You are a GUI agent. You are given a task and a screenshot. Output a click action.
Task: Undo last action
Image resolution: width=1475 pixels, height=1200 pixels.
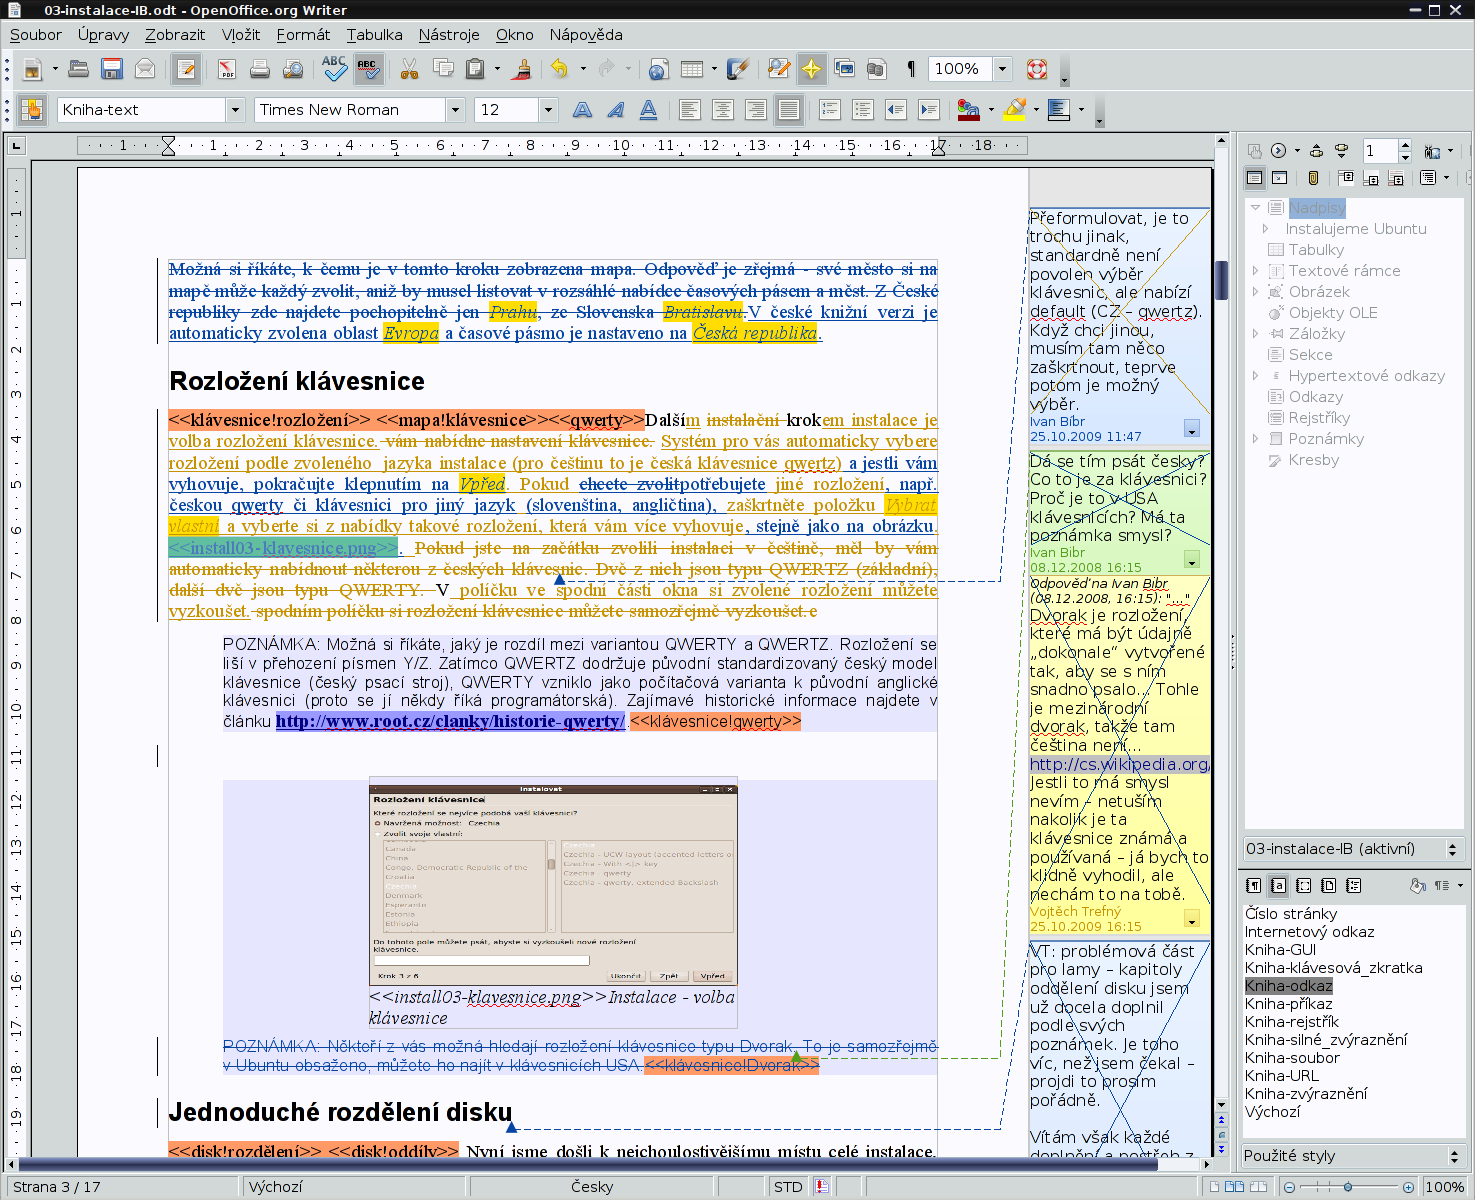tap(559, 69)
